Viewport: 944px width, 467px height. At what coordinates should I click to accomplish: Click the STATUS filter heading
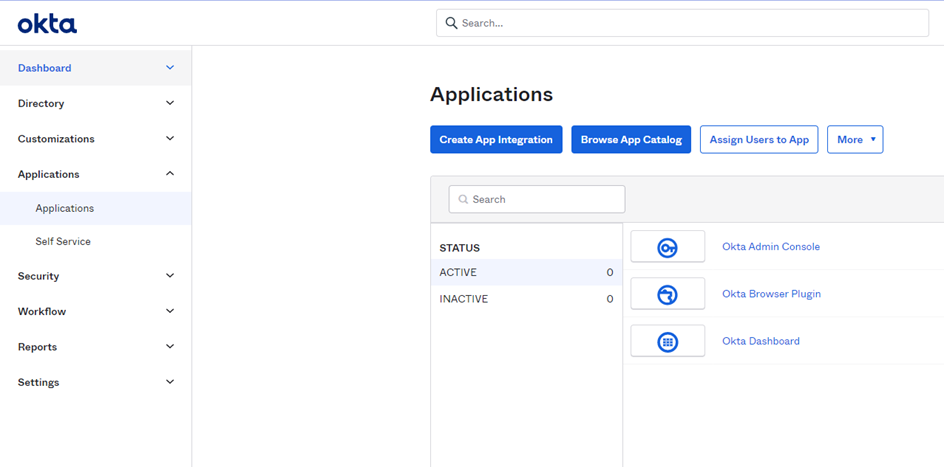tap(459, 248)
